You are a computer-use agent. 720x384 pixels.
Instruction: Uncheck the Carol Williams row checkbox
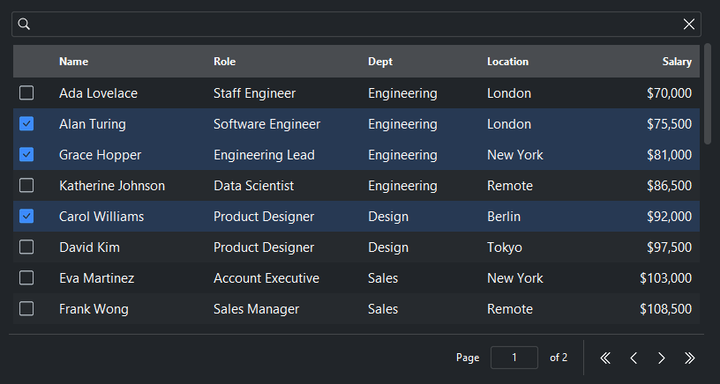point(27,216)
